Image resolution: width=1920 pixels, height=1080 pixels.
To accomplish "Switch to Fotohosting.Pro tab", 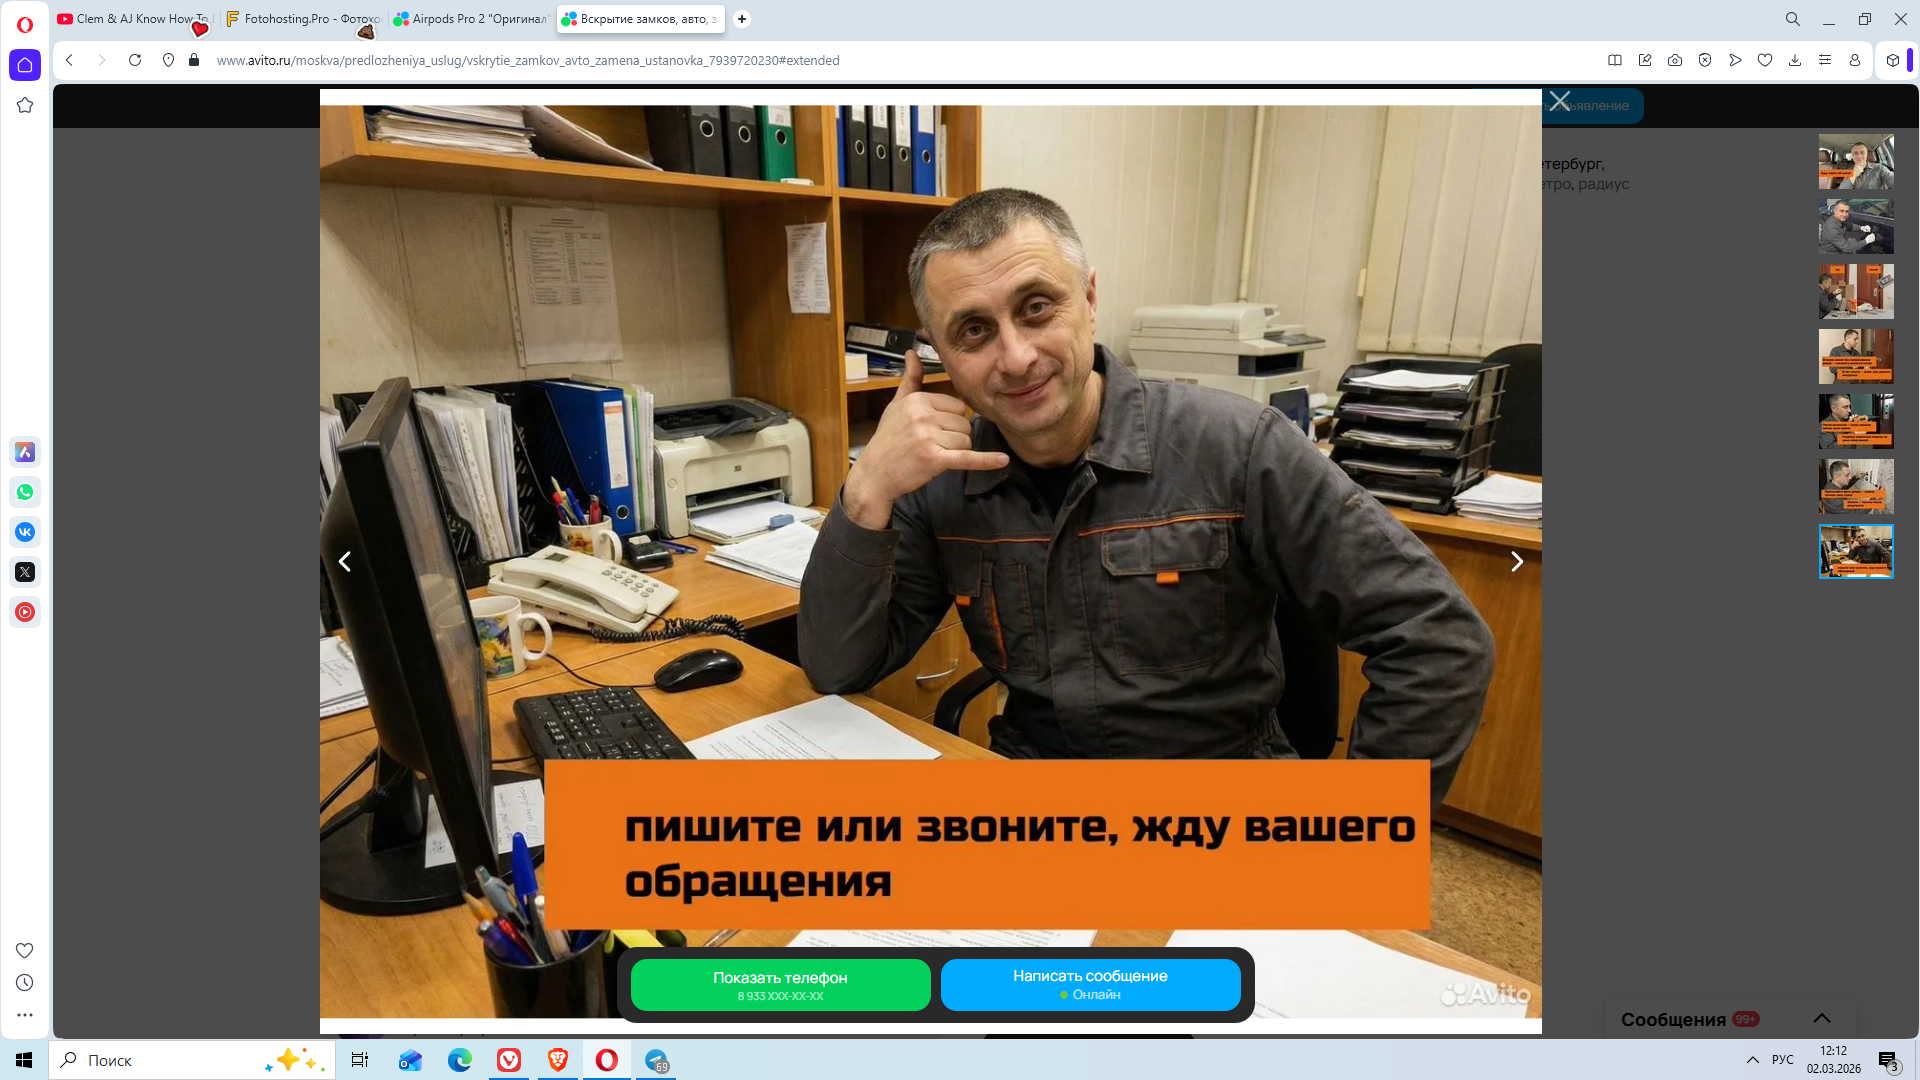I will [305, 19].
